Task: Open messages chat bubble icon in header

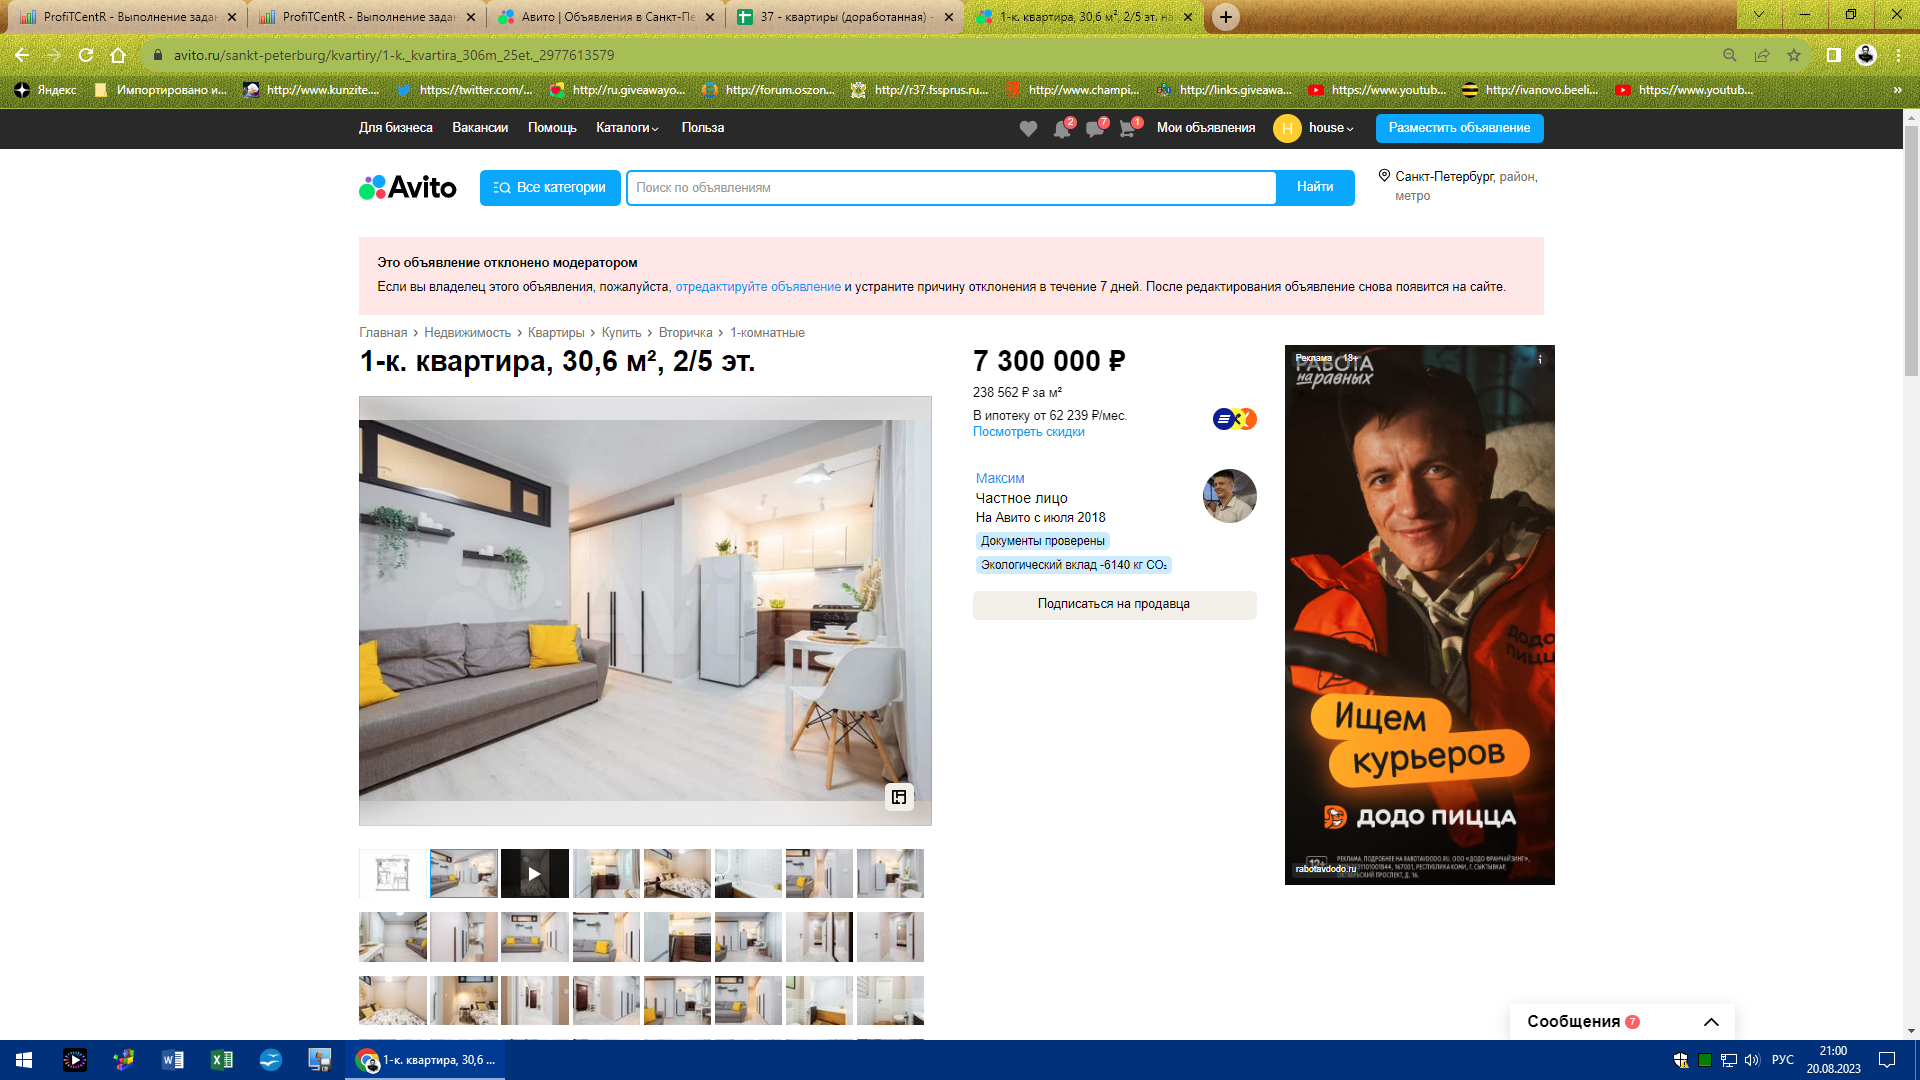Action: 1095,129
